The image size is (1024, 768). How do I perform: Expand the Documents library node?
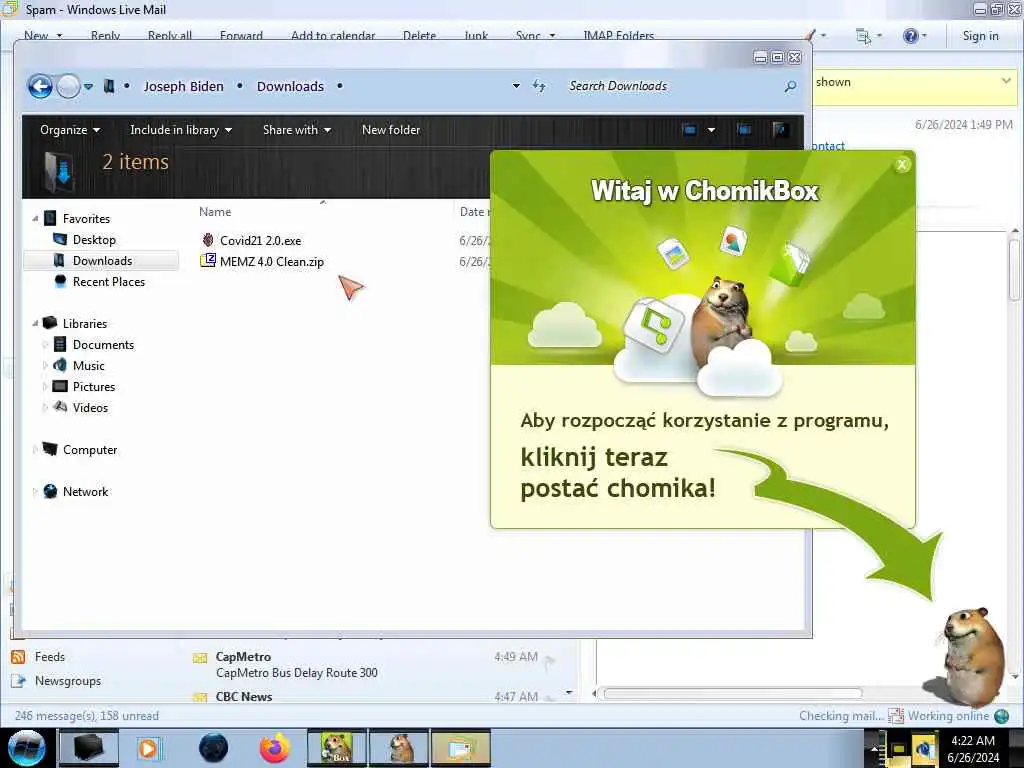44,345
